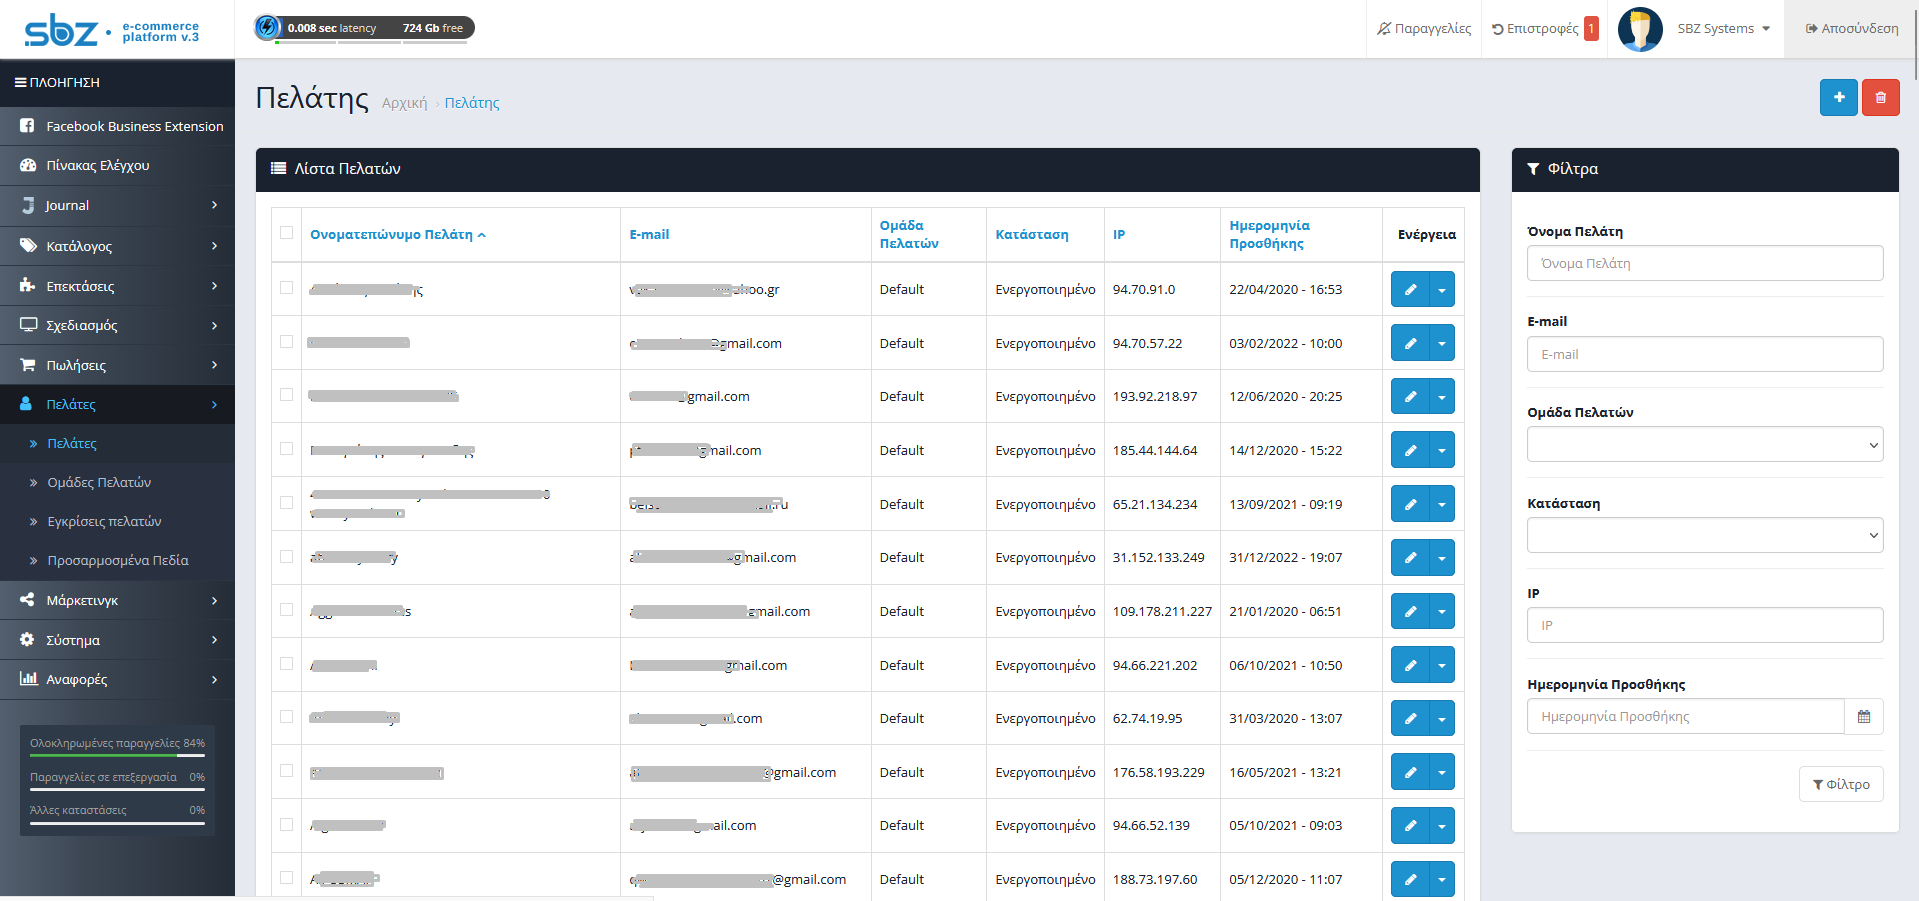
Task: Click the red trash delete button
Action: [1880, 98]
